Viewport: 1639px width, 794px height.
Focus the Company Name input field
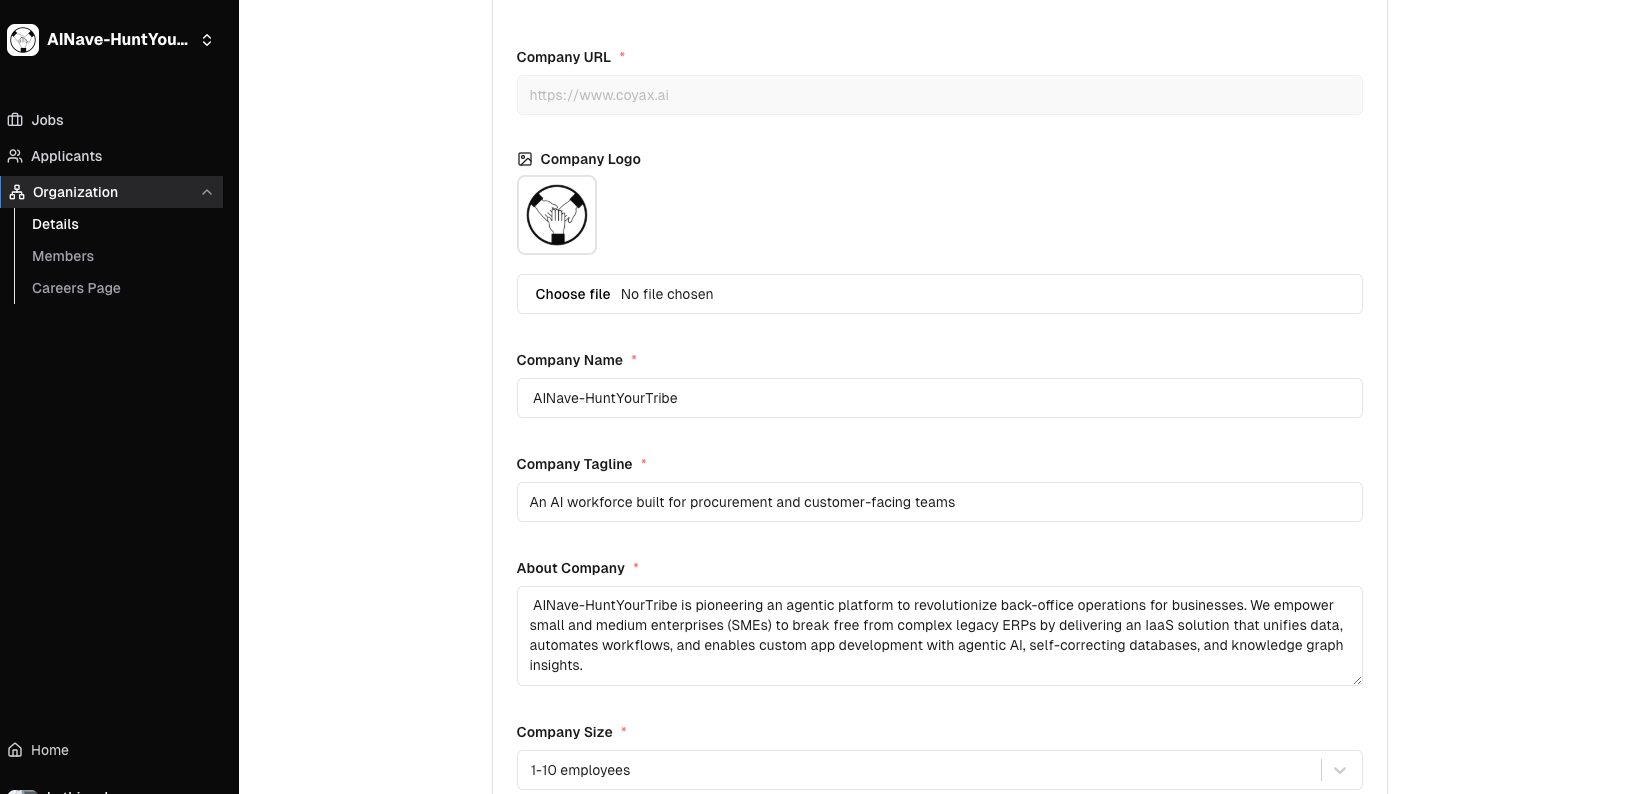(x=939, y=398)
